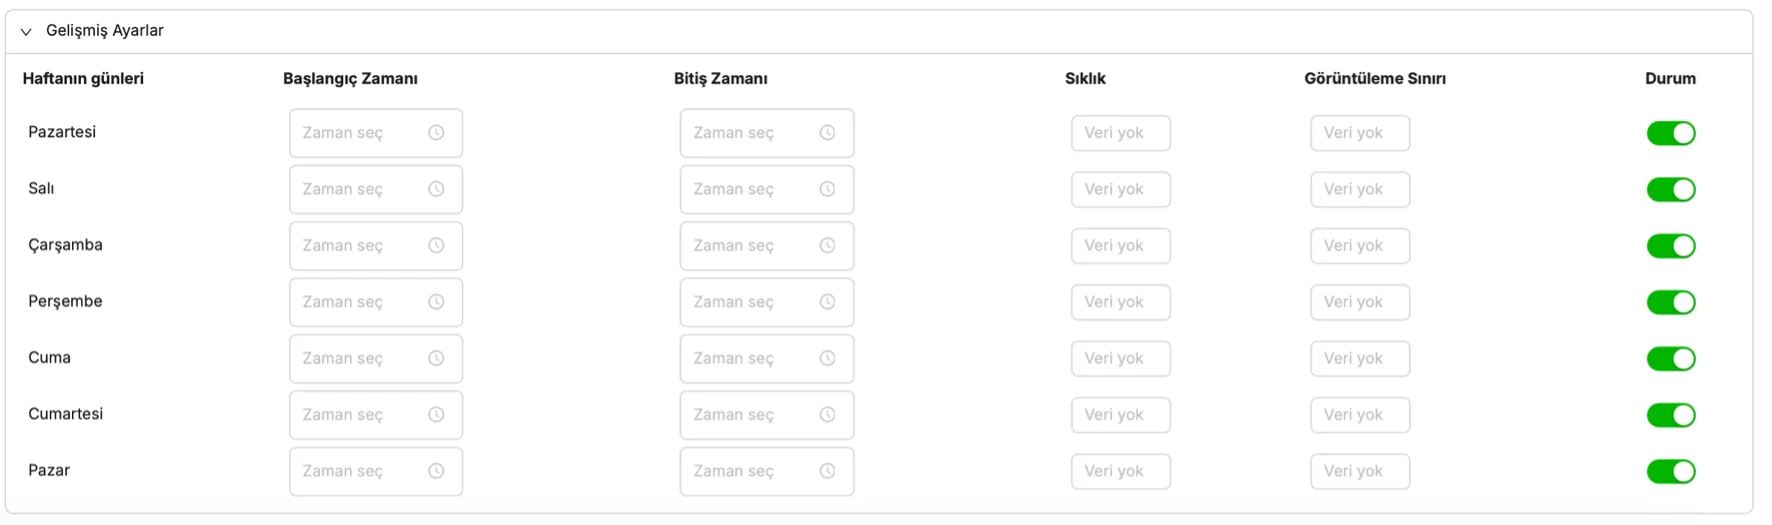Toggle the Pazar Durum switch
Screen dimensions: 1772x525
tap(1671, 471)
